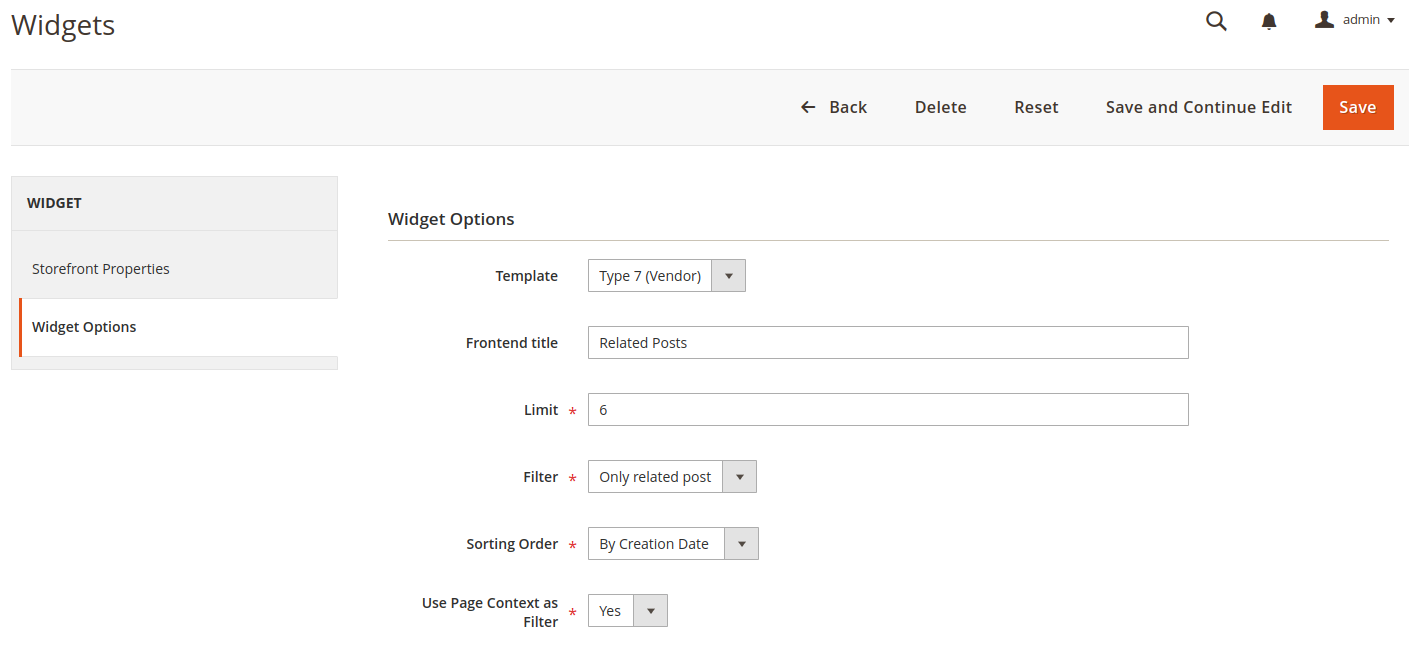Image resolution: width=1421 pixels, height=651 pixels.
Task: Open the notifications bell
Action: click(x=1269, y=21)
